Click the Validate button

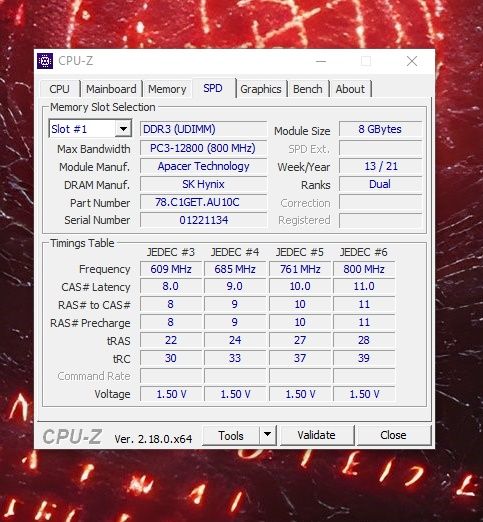tap(317, 435)
